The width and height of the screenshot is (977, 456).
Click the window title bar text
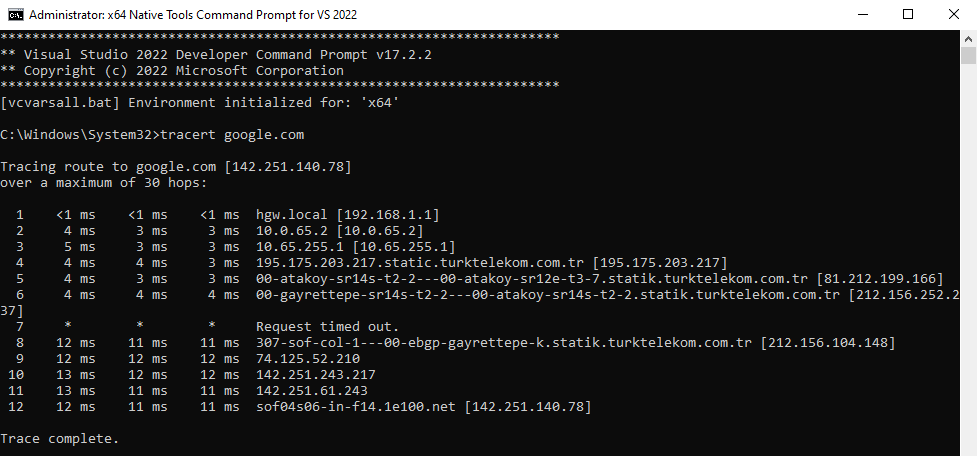(193, 14)
